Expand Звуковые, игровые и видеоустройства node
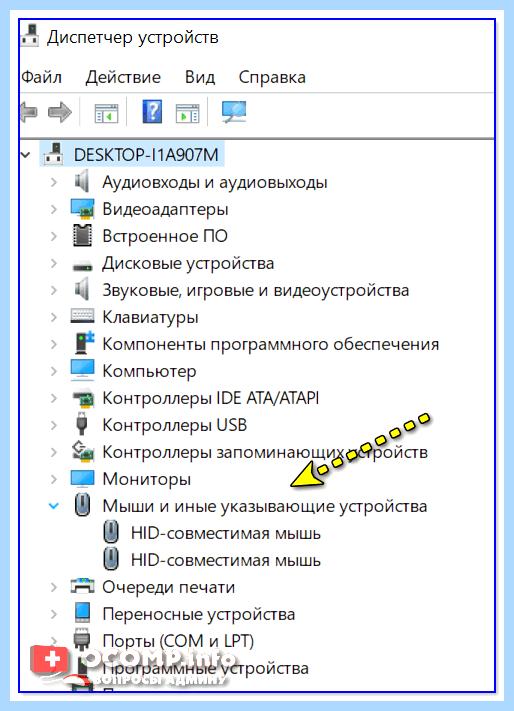 coord(53,290)
